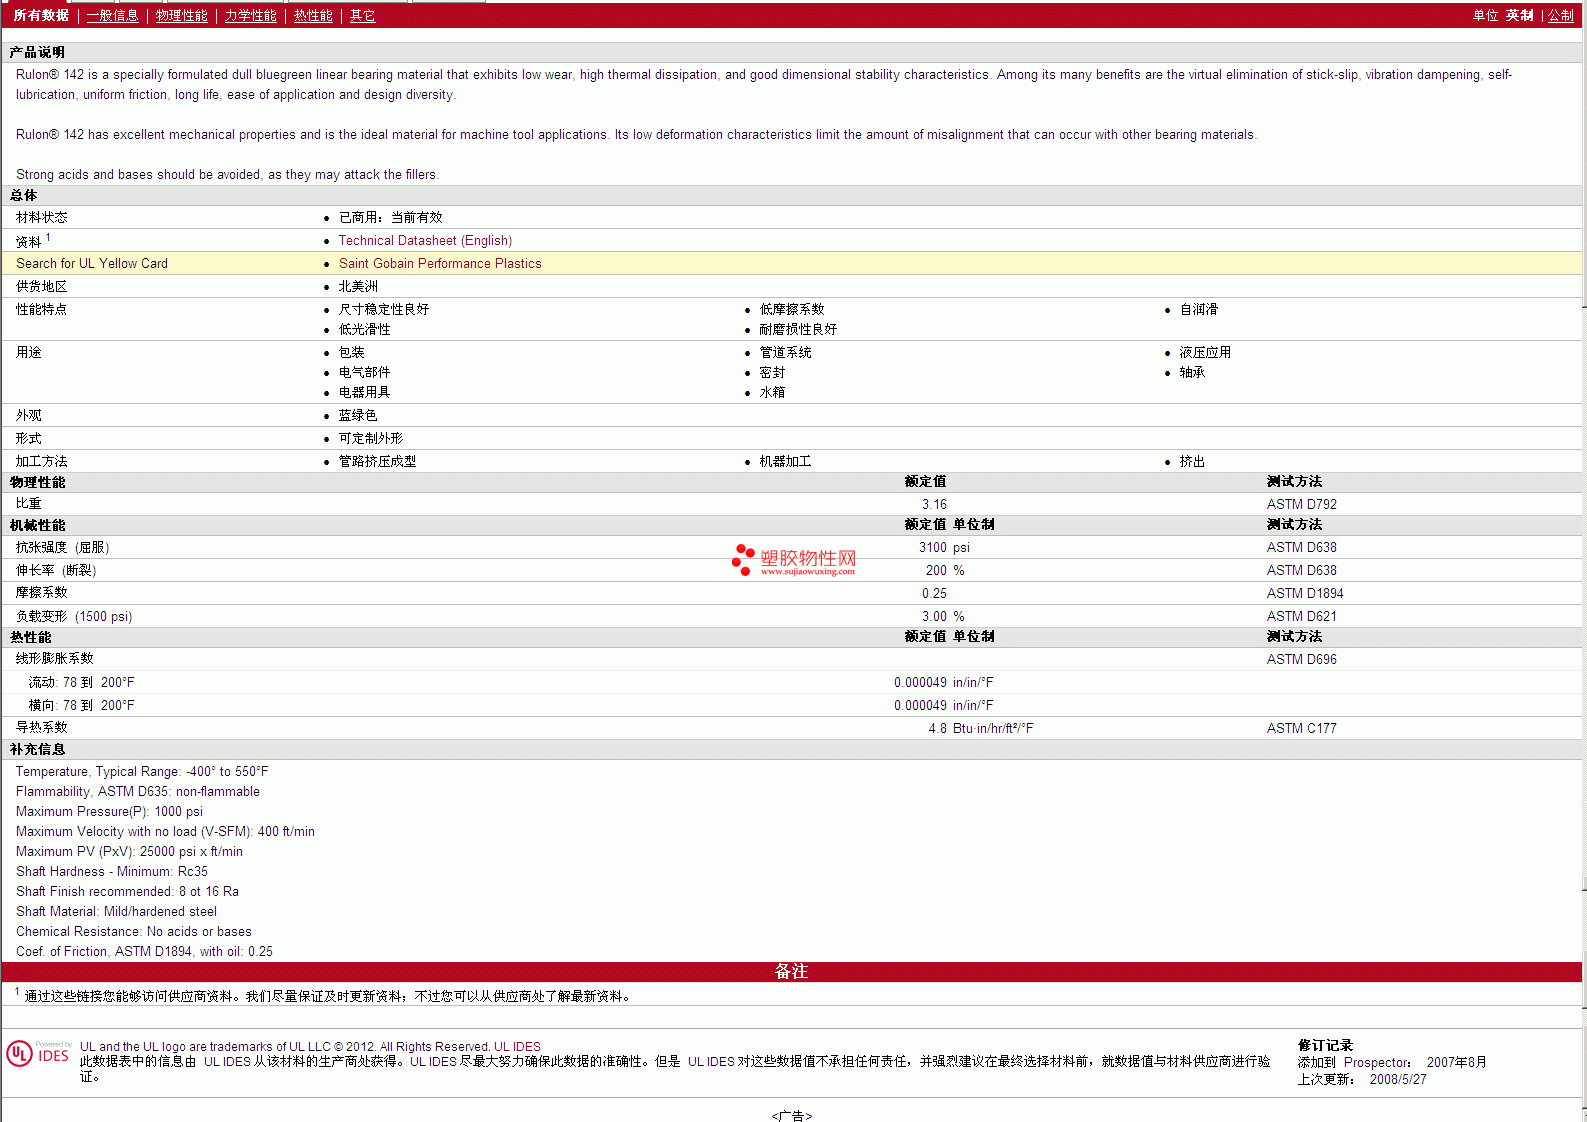The image size is (1587, 1122).
Task: Click the vertical scrollbar on right edge
Action: 1583,600
